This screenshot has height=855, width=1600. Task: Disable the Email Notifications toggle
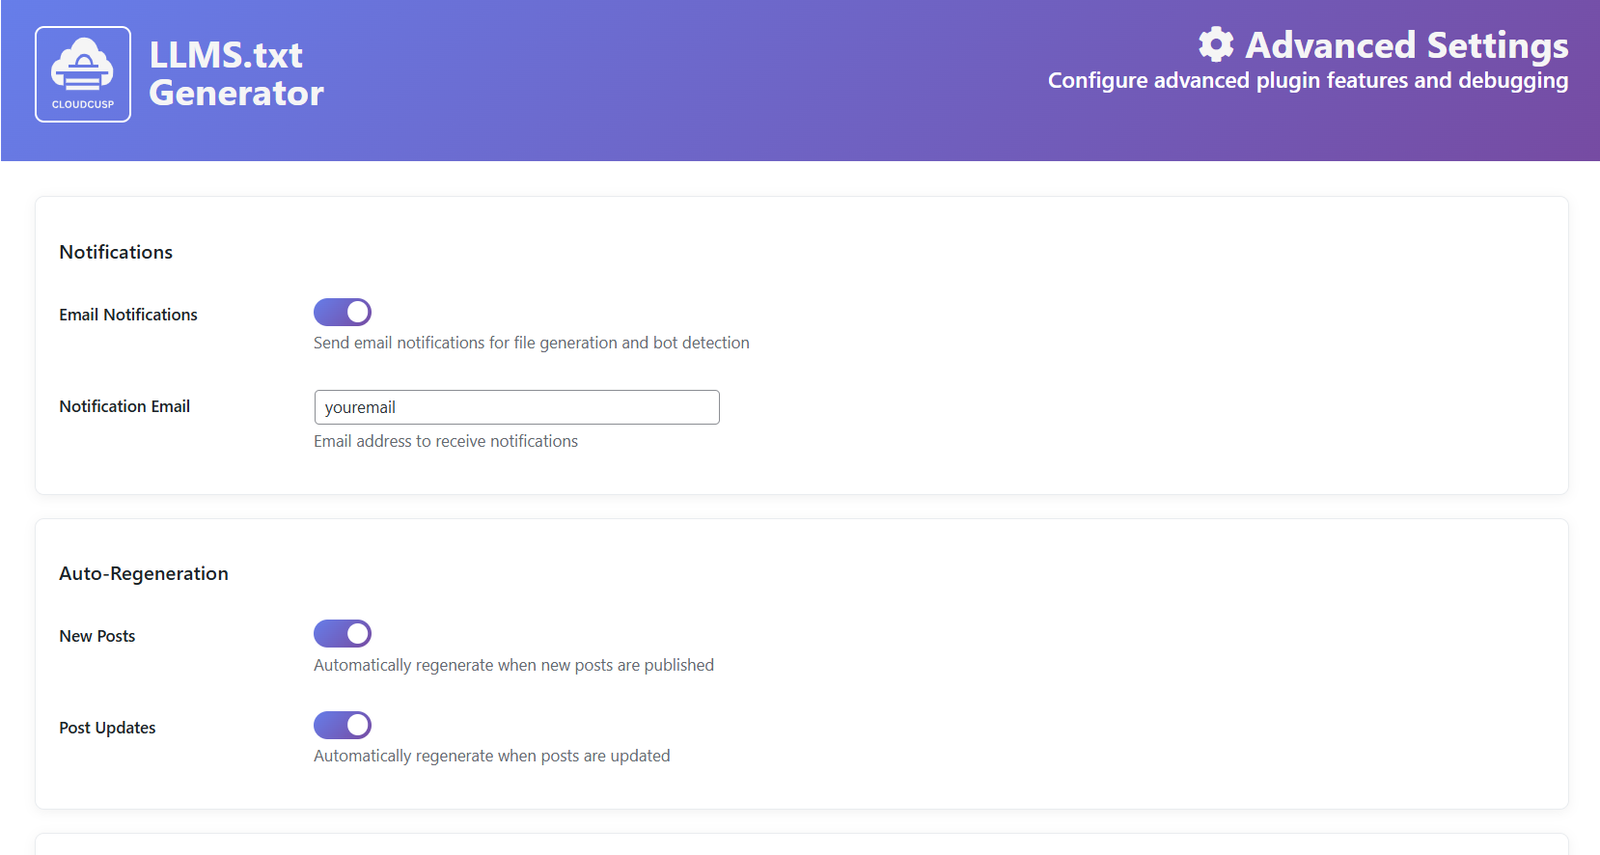point(343,312)
